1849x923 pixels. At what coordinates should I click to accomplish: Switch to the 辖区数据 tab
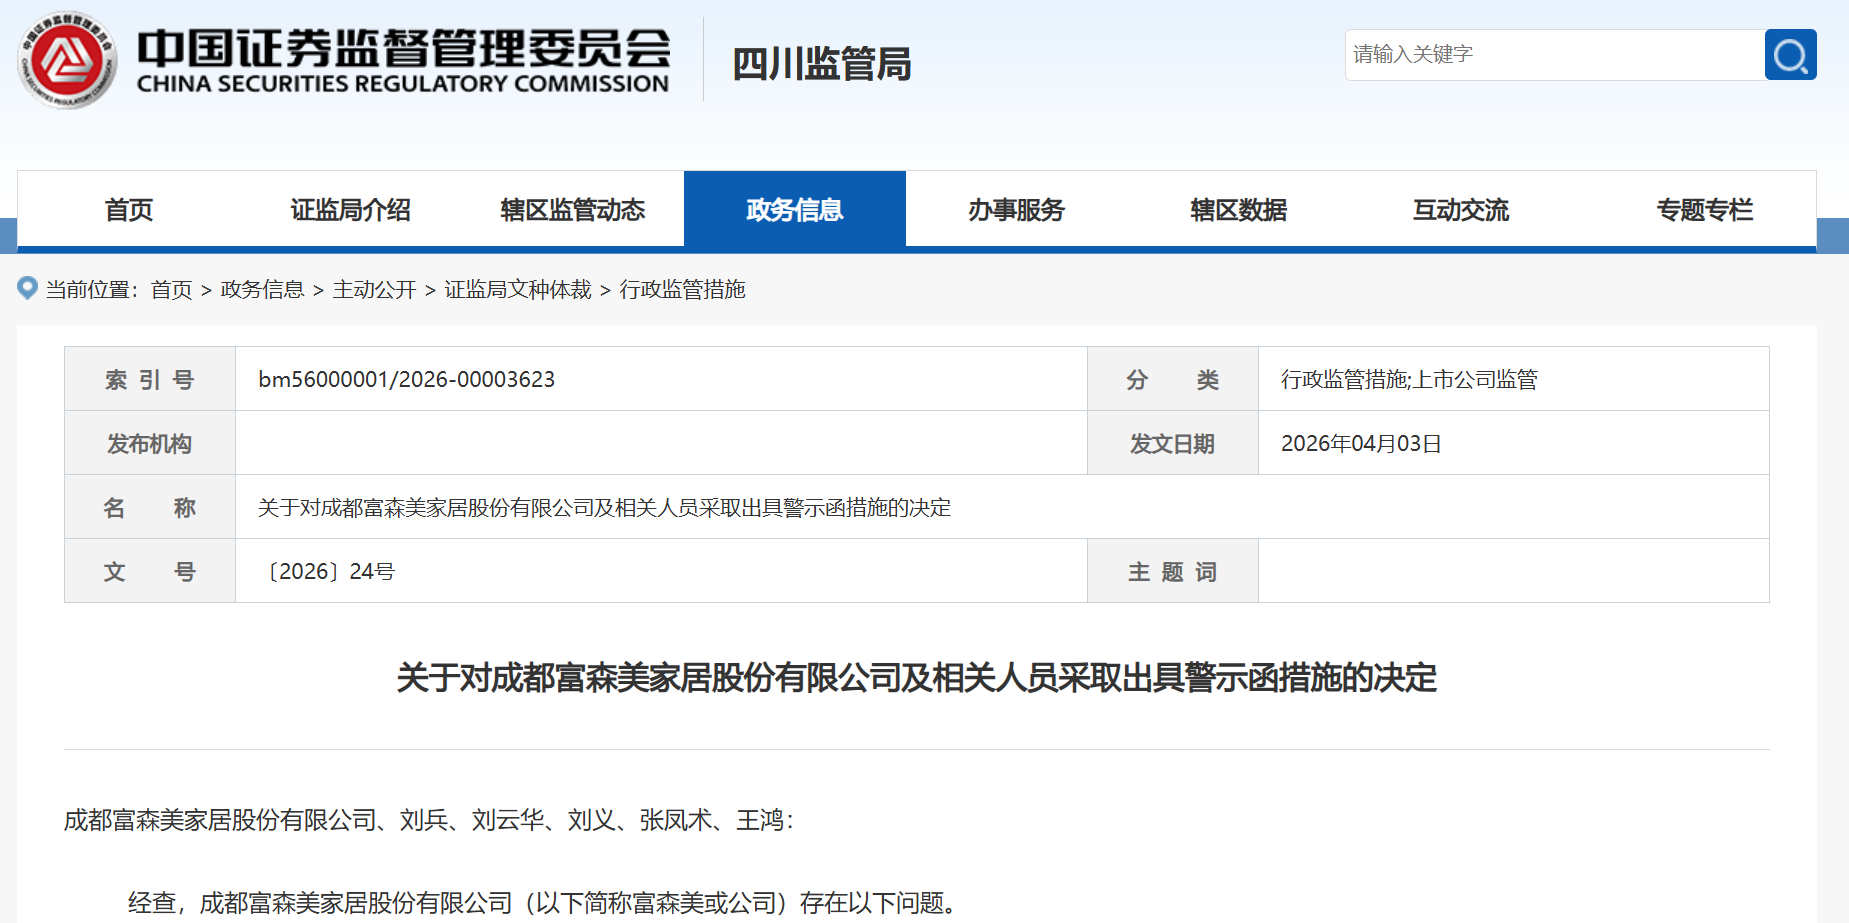pos(1238,210)
